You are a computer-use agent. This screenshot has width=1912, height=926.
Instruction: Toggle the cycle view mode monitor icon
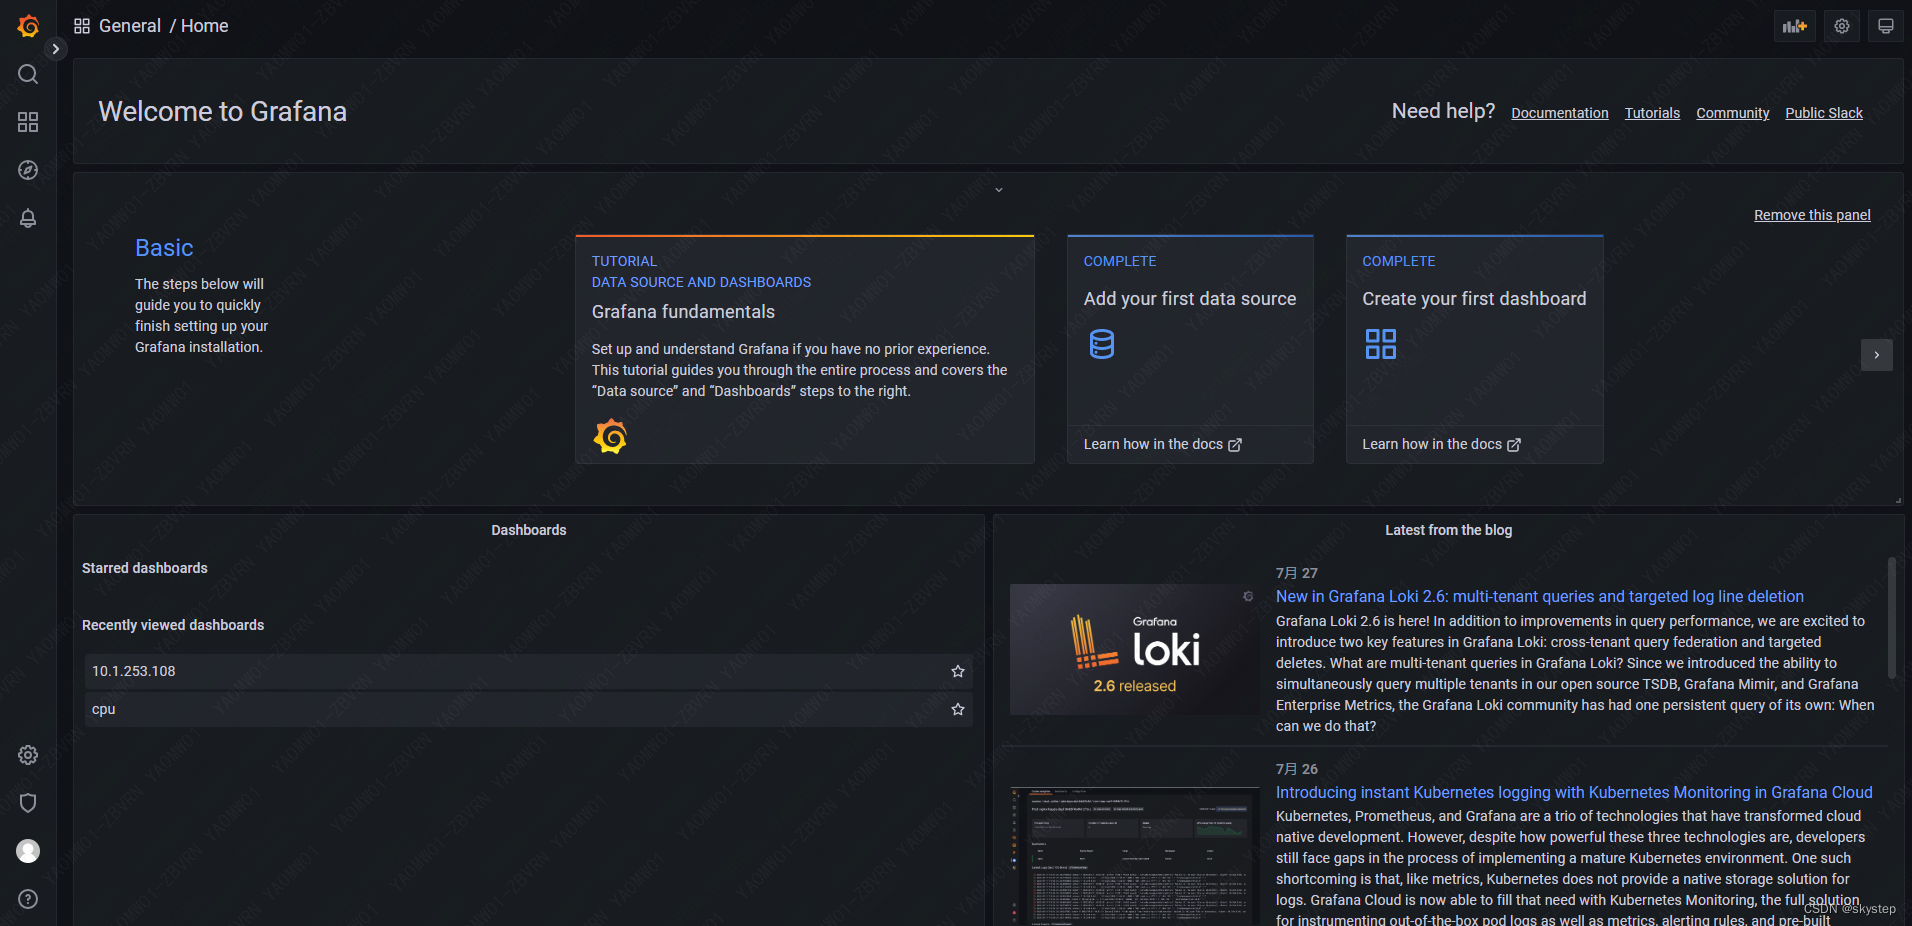[x=1886, y=26]
